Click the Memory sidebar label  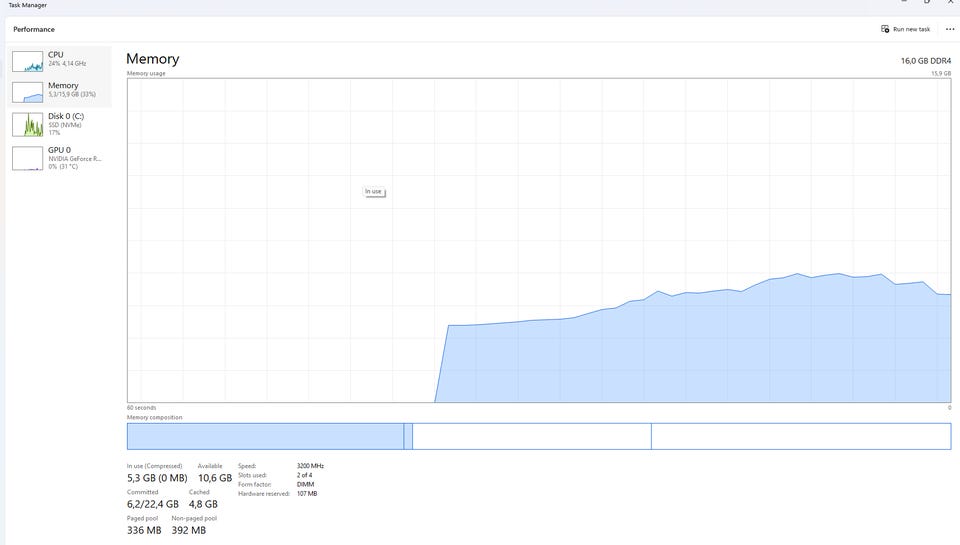click(63, 85)
